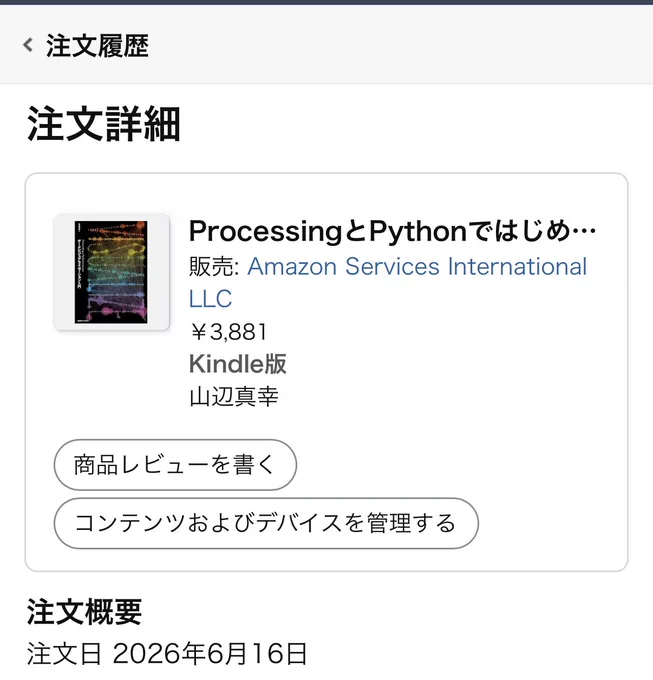This screenshot has height=680, width=653.
Task: Open the book cover thumbnail
Action: coord(111,272)
